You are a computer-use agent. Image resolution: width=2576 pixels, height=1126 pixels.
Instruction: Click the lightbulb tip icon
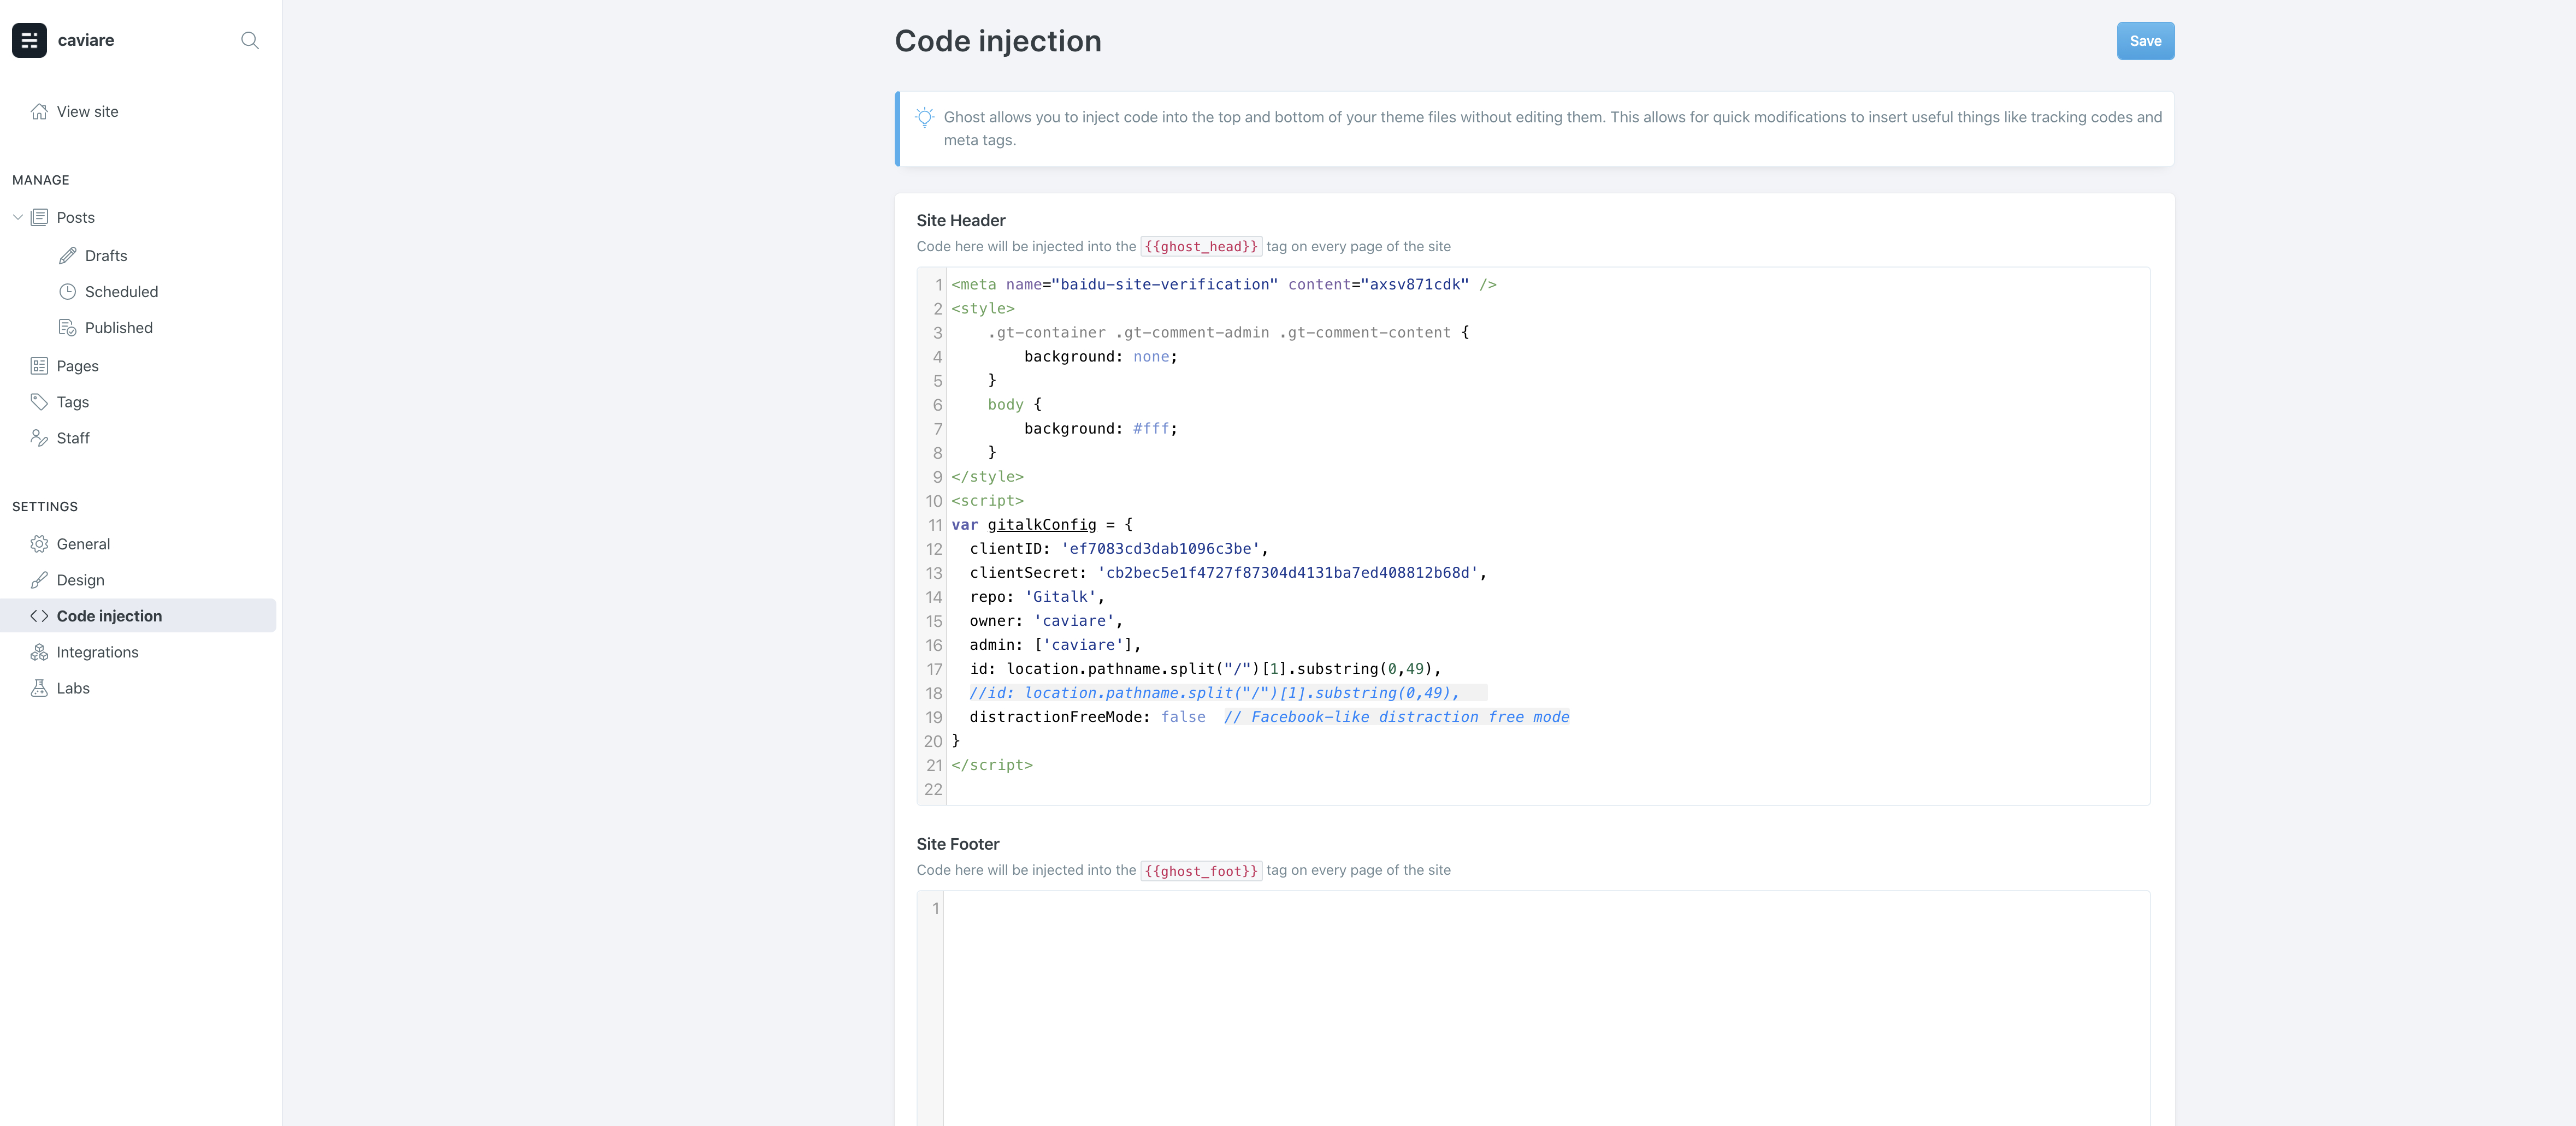click(x=925, y=117)
